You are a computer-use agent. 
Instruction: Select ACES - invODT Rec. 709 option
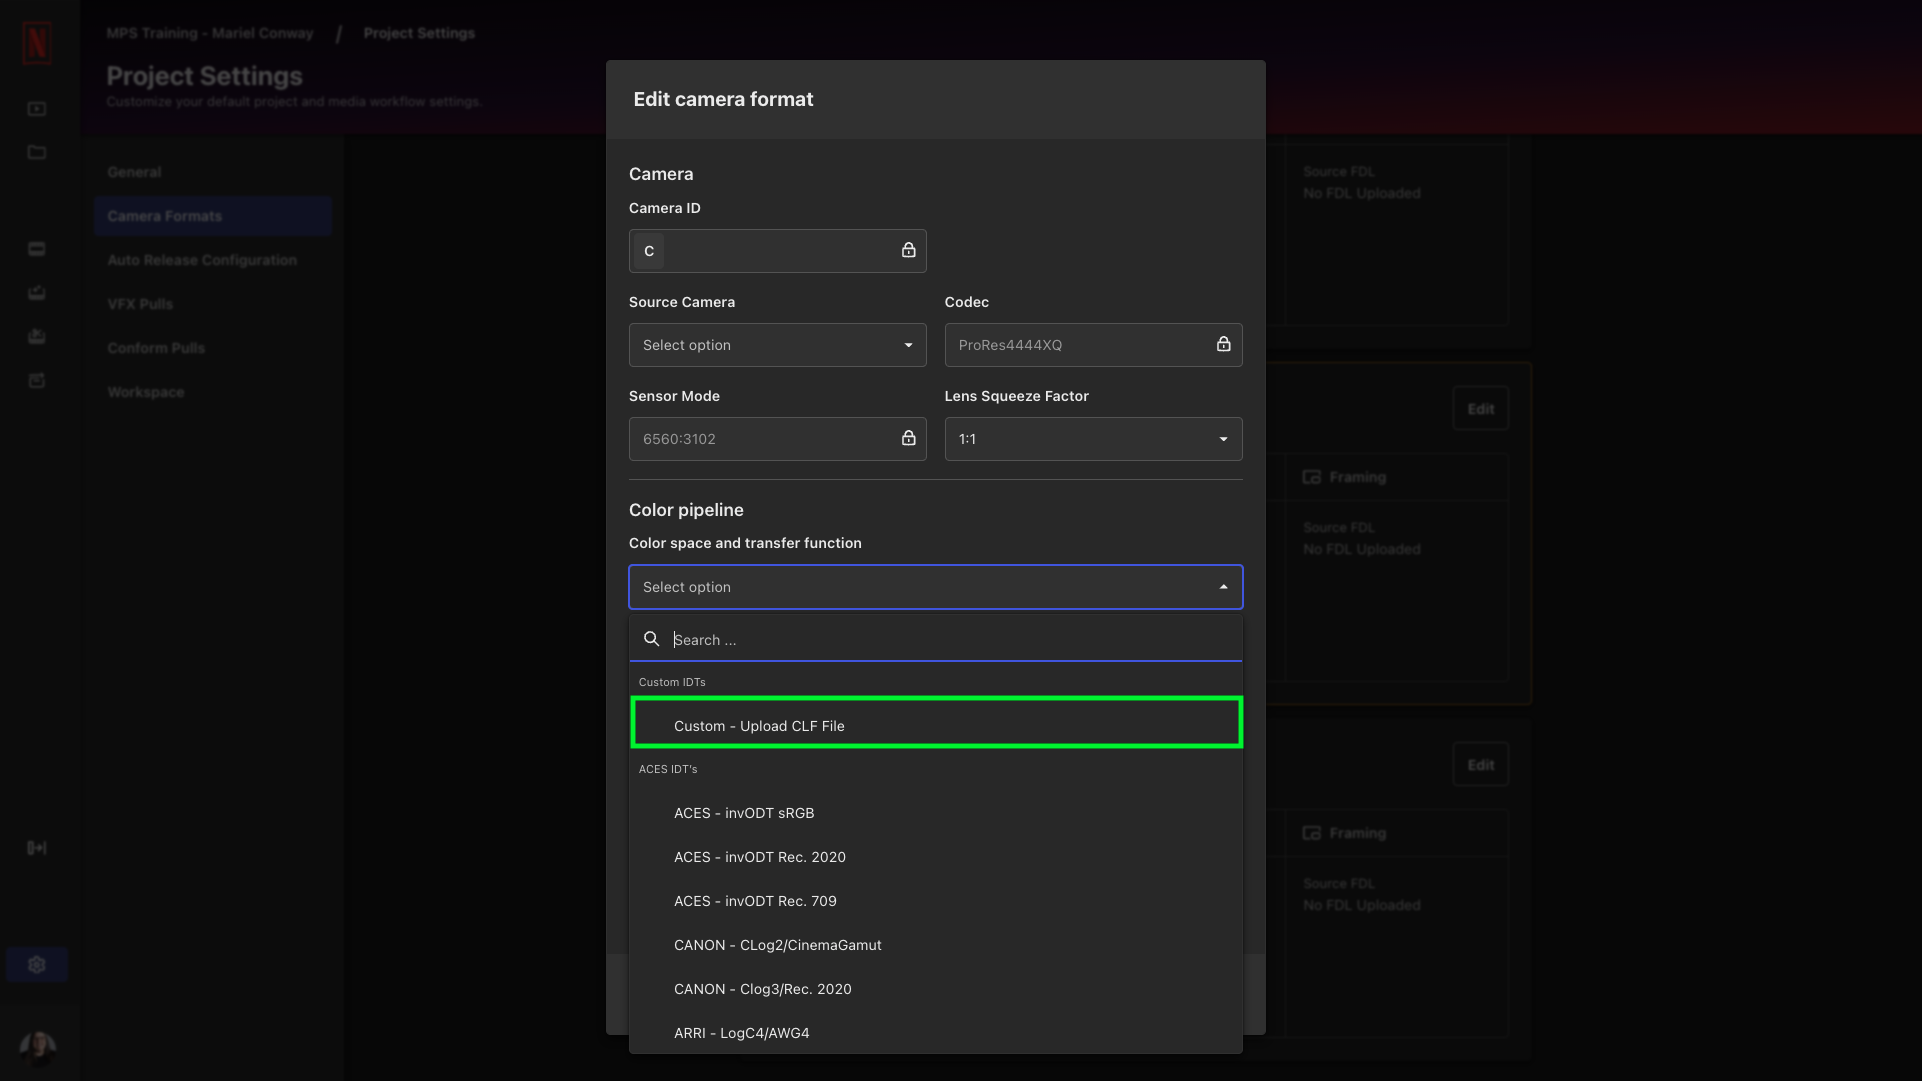tap(935, 901)
